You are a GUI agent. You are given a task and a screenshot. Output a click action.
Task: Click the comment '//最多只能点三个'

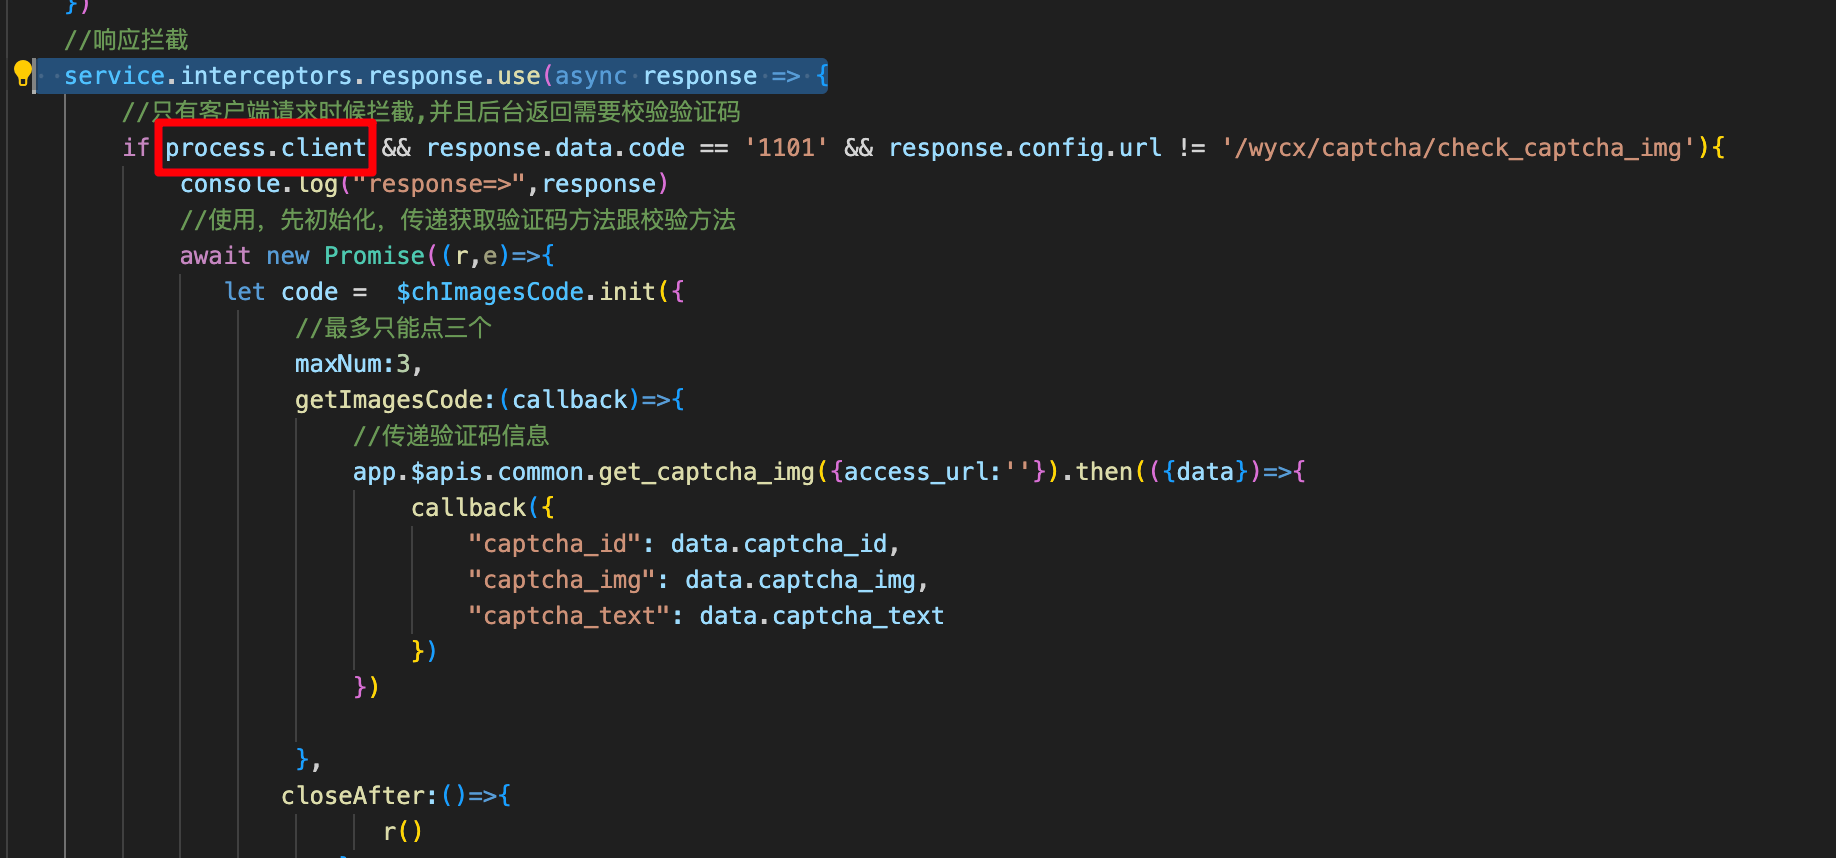tap(393, 328)
